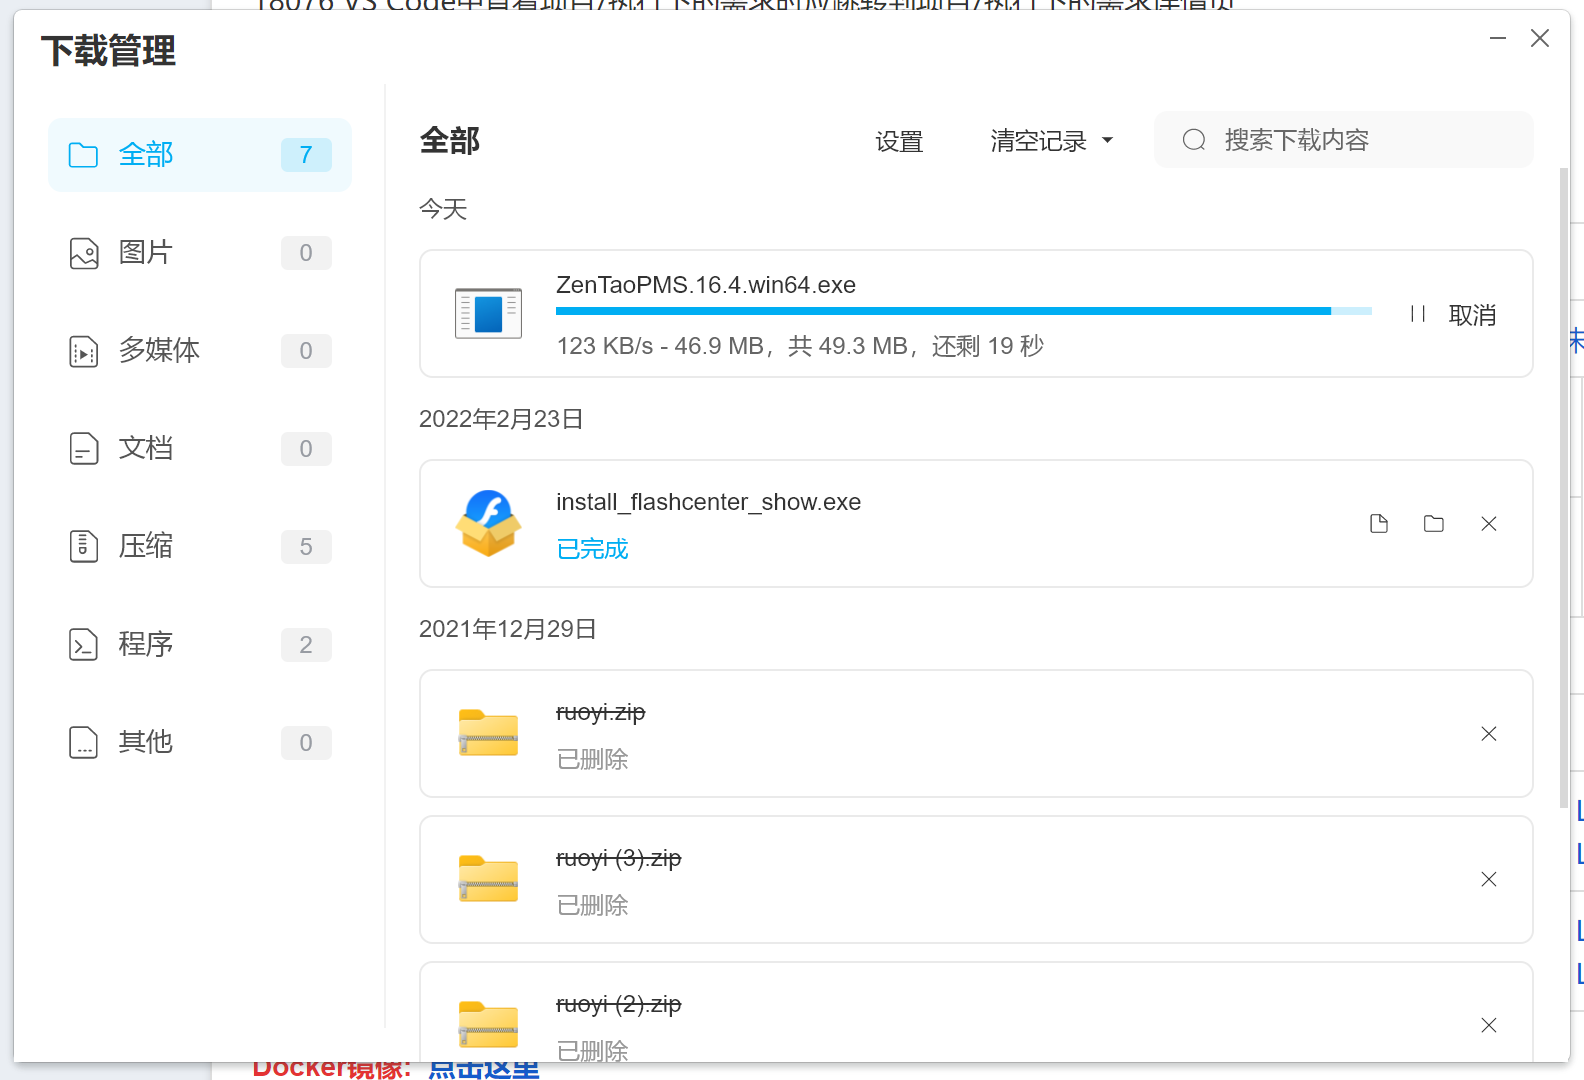Click the ruoyi.zip archive icon

pos(488,733)
